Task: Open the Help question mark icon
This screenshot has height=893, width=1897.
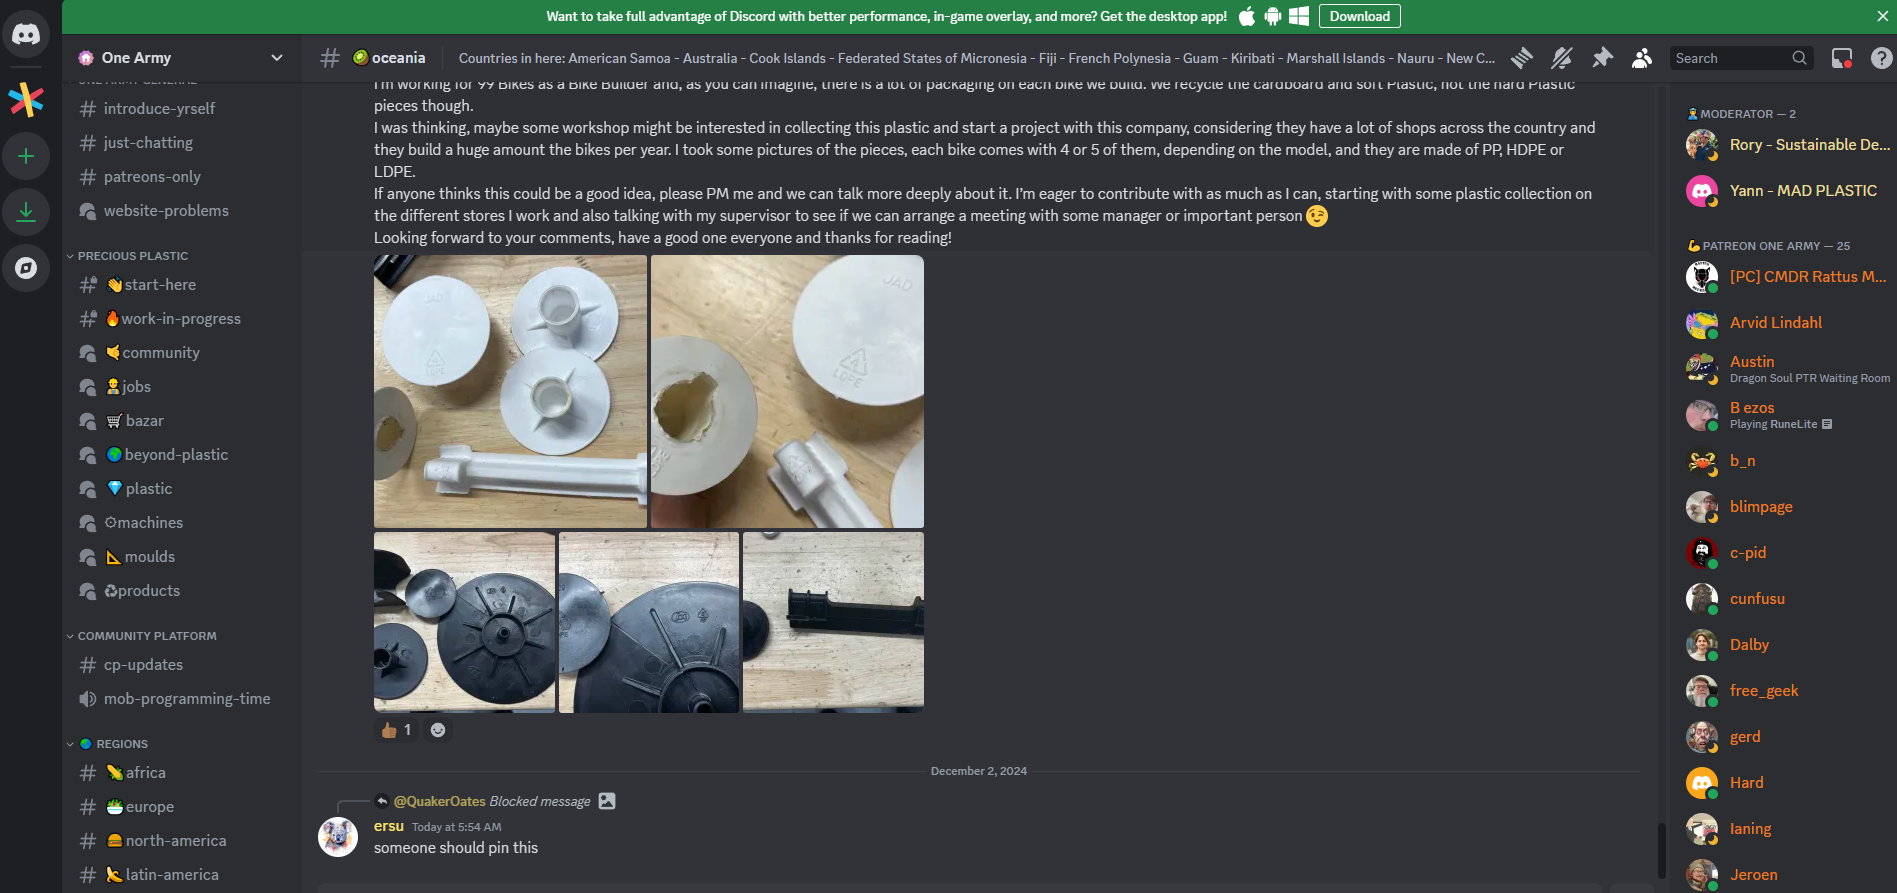Action: coord(1881,58)
